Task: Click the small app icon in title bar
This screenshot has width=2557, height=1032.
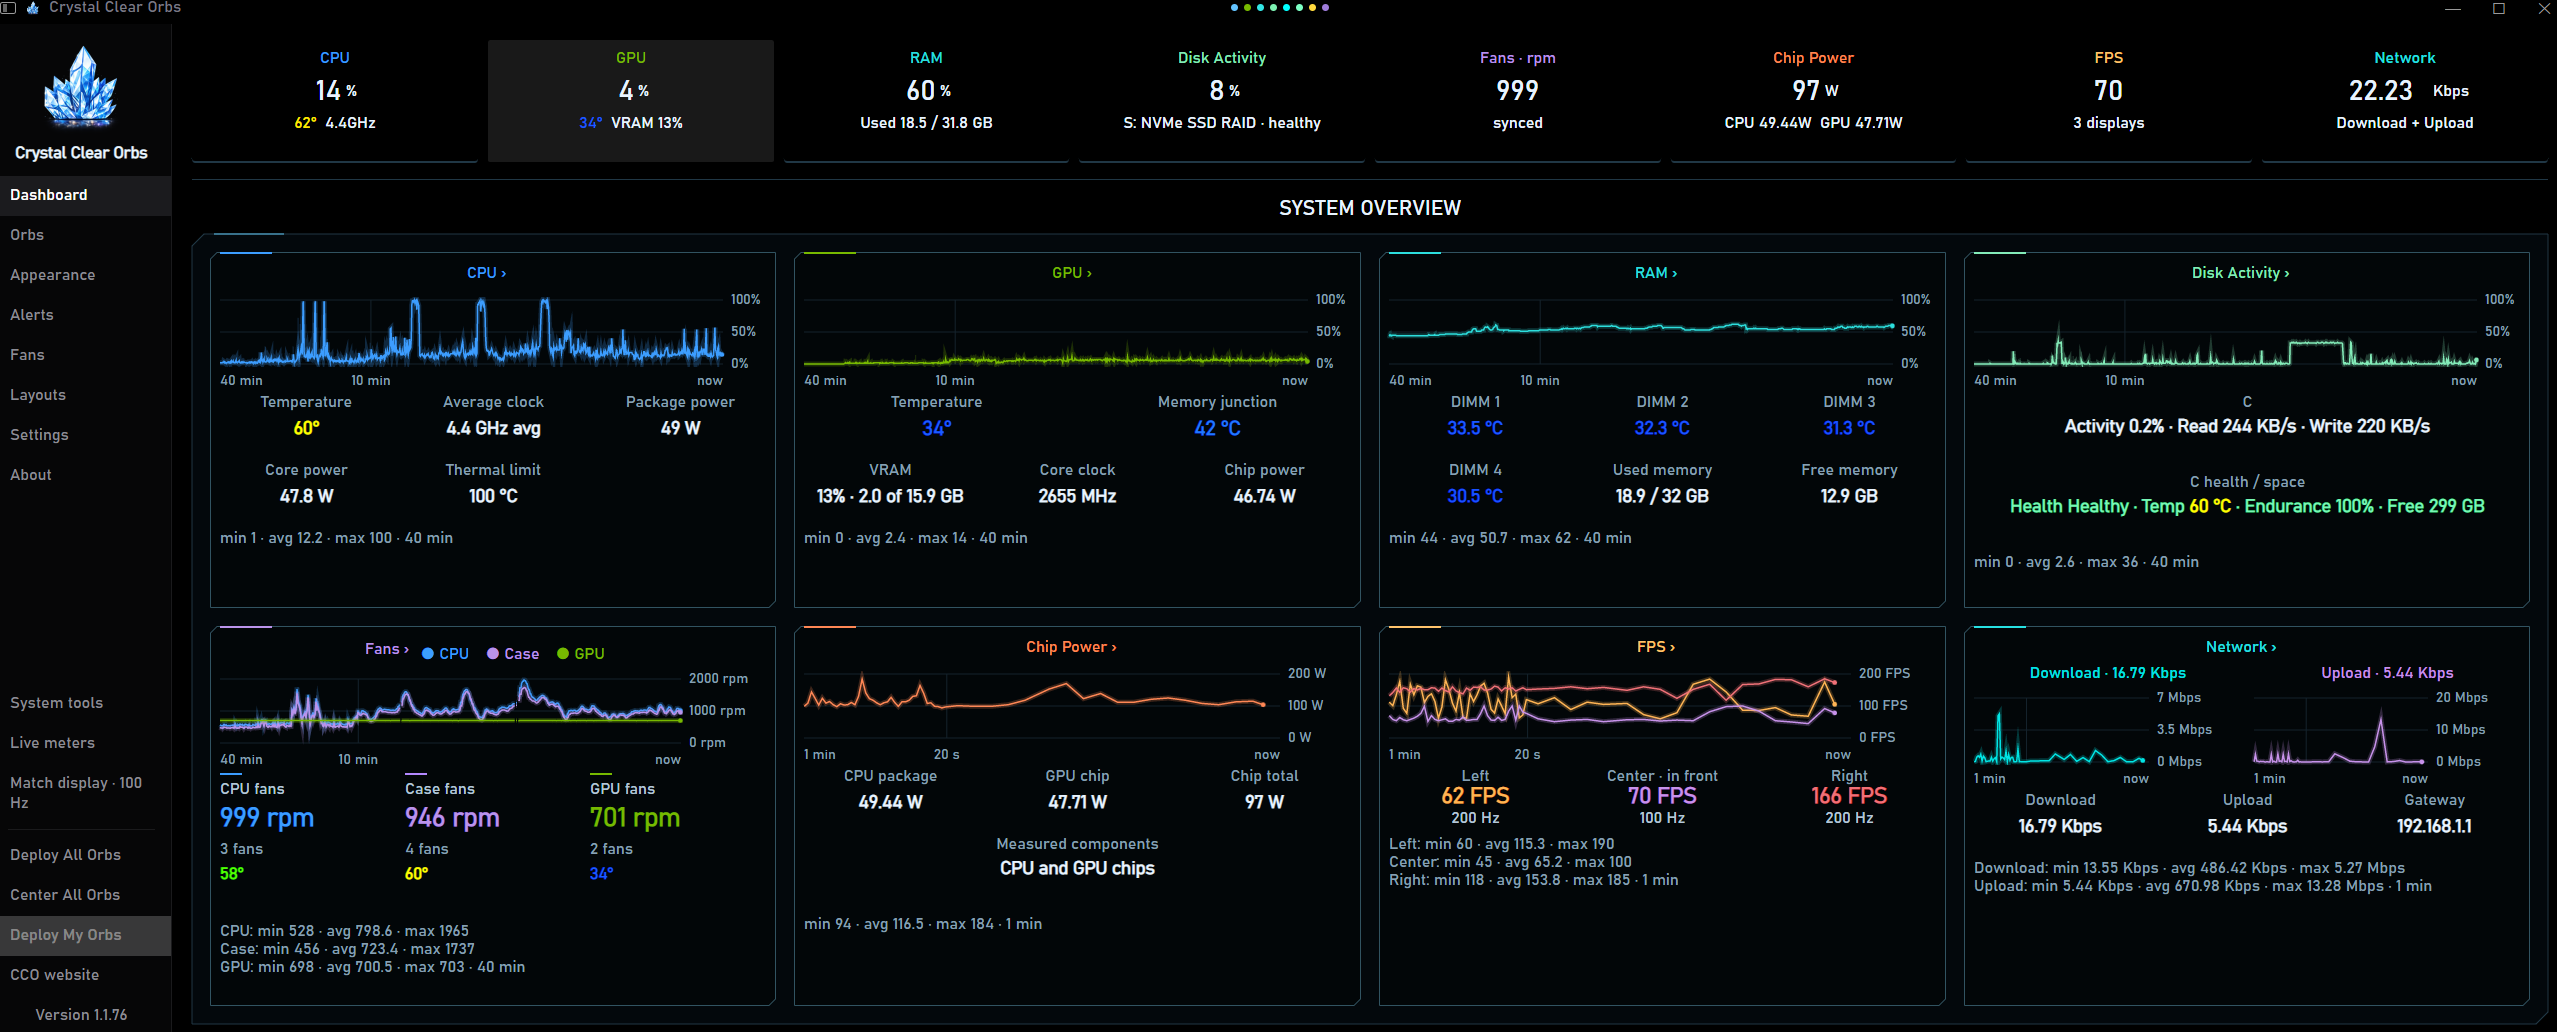Action: coord(32,8)
